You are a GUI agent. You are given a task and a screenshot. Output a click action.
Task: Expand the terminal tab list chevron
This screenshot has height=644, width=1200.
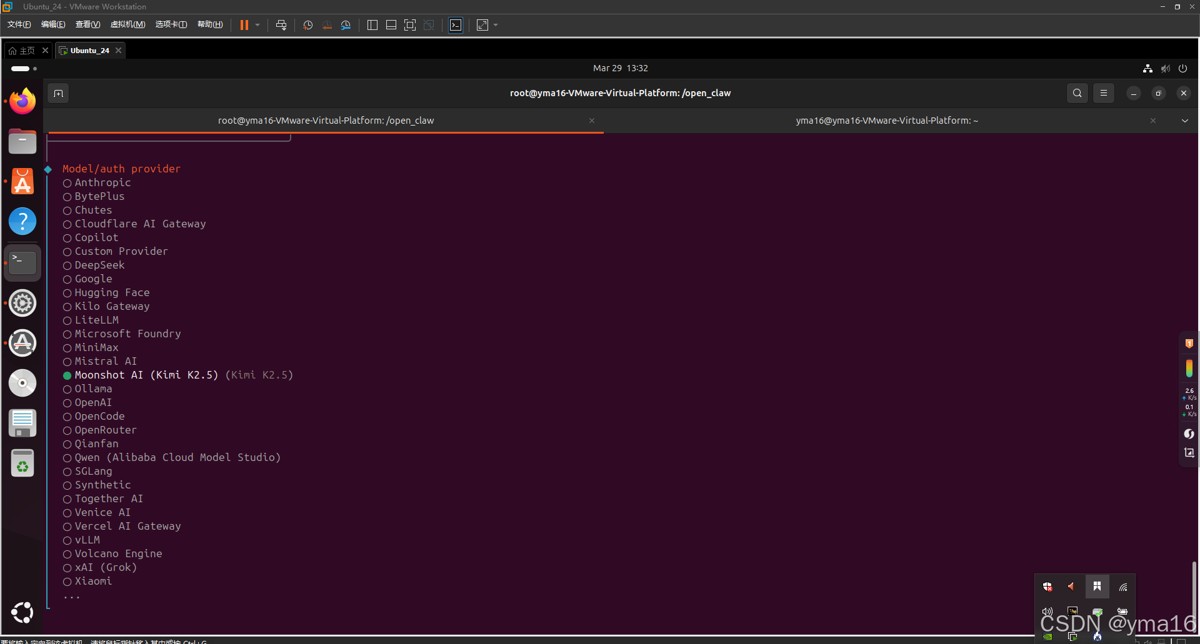click(1183, 120)
